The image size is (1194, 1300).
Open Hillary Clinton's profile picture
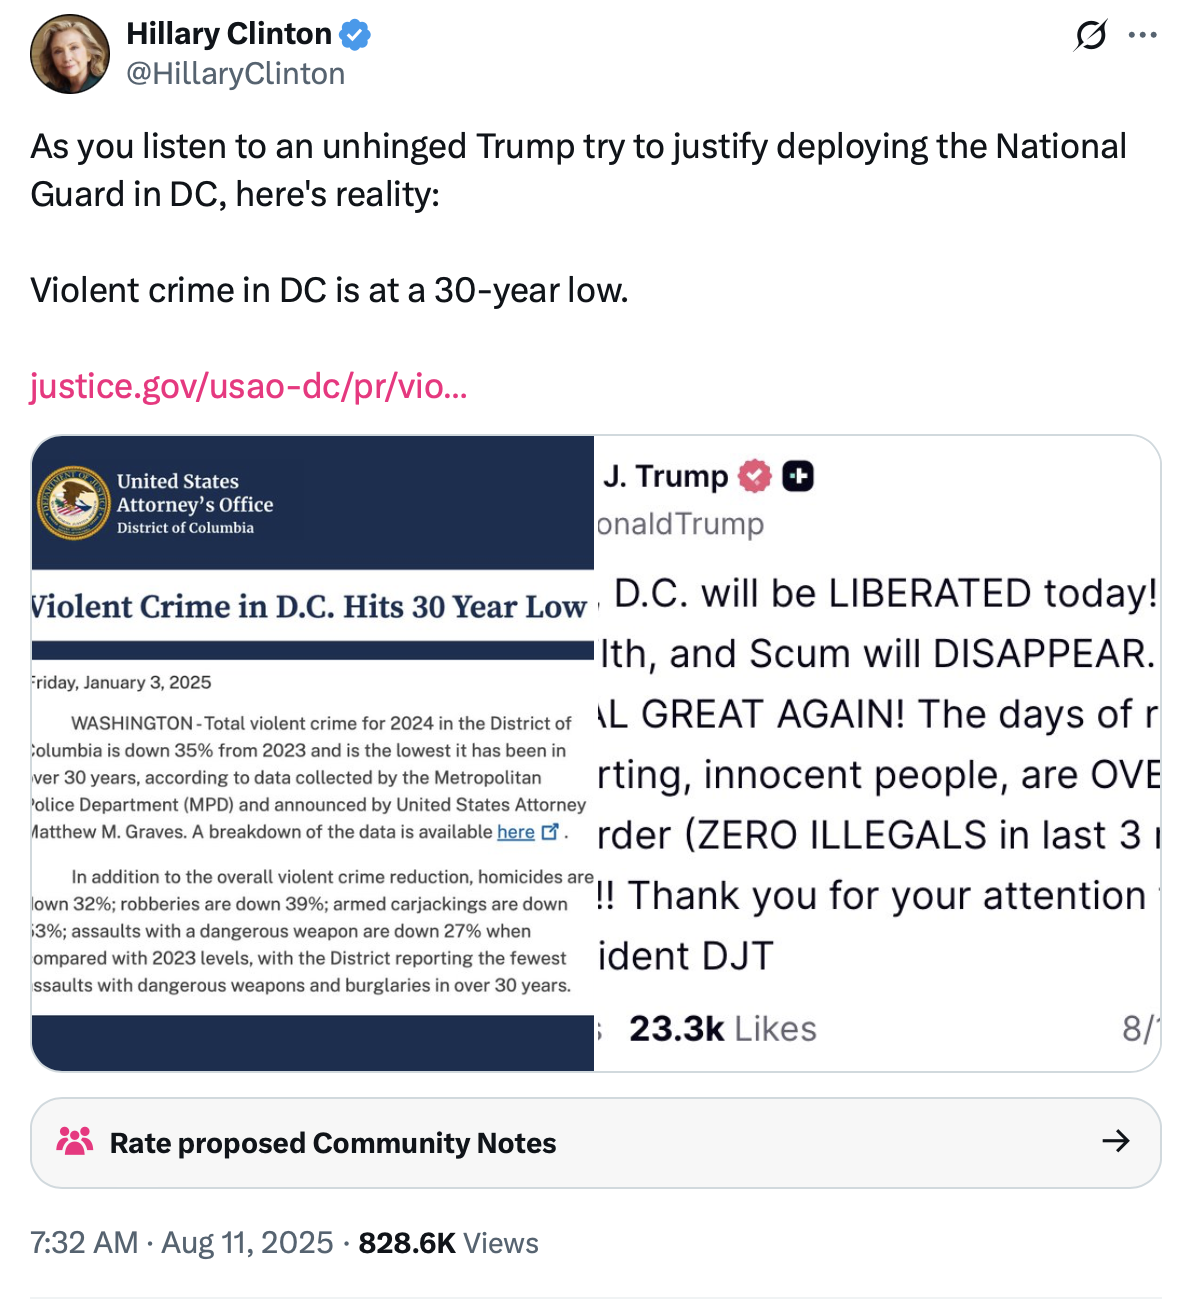69,54
